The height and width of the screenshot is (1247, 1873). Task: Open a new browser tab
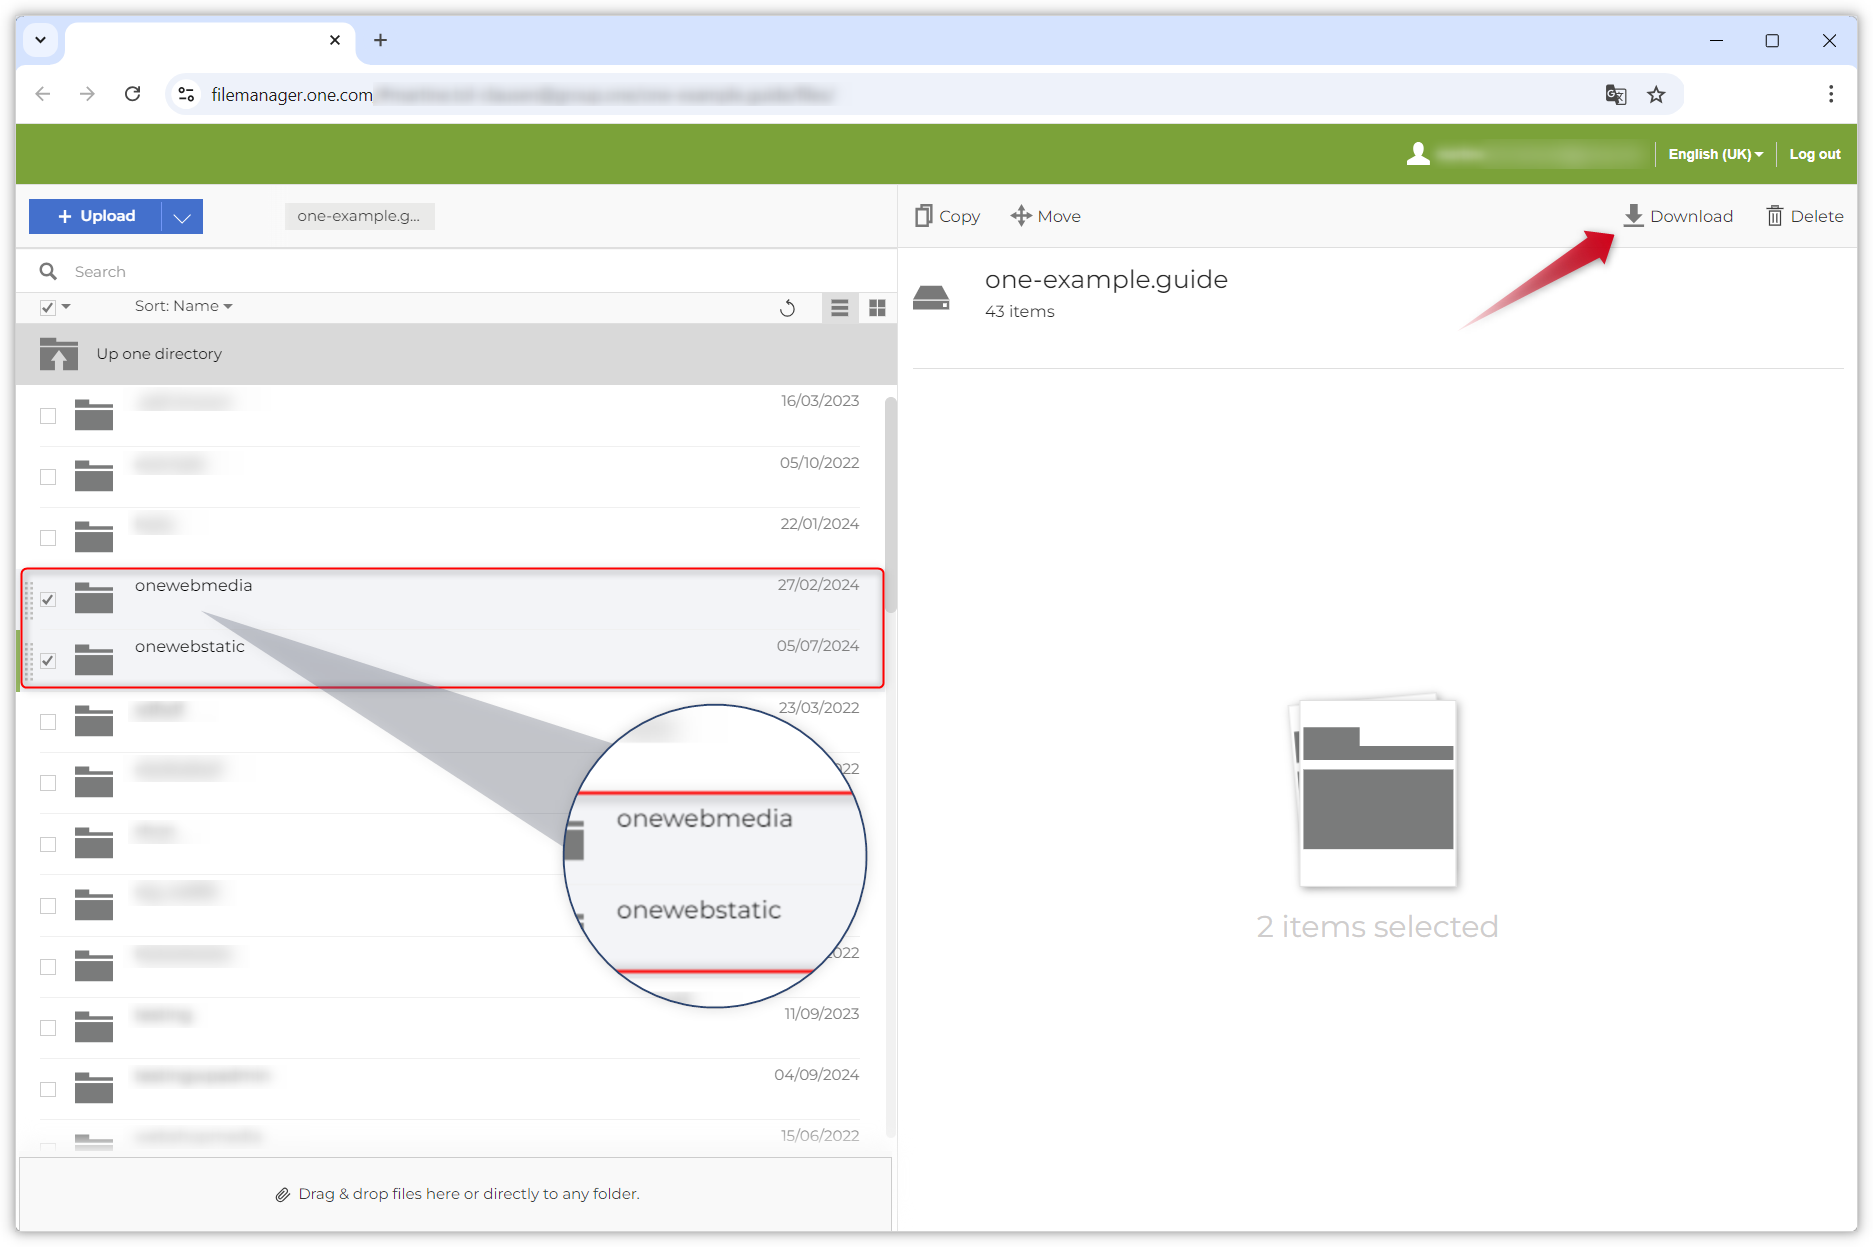click(x=380, y=40)
